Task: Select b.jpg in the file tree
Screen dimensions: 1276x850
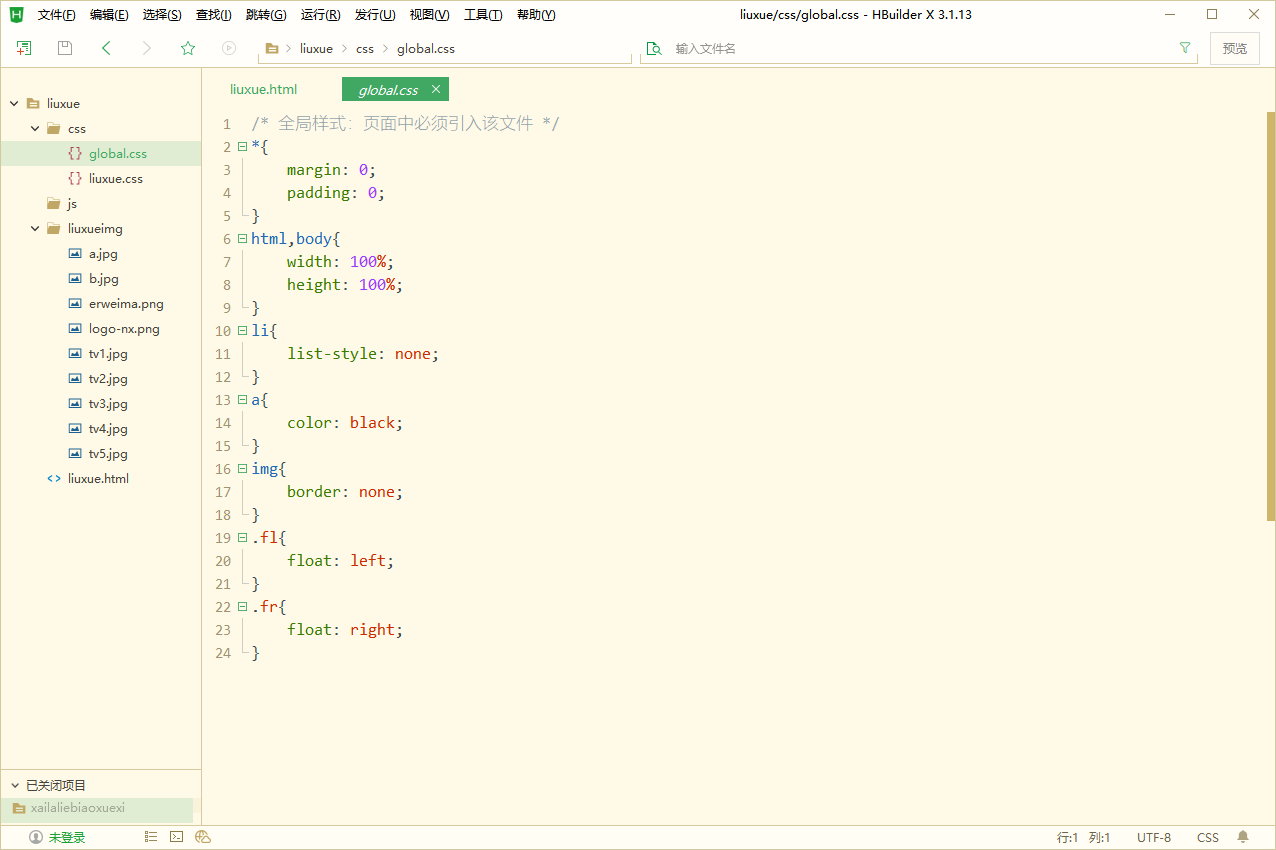Action: (x=103, y=279)
